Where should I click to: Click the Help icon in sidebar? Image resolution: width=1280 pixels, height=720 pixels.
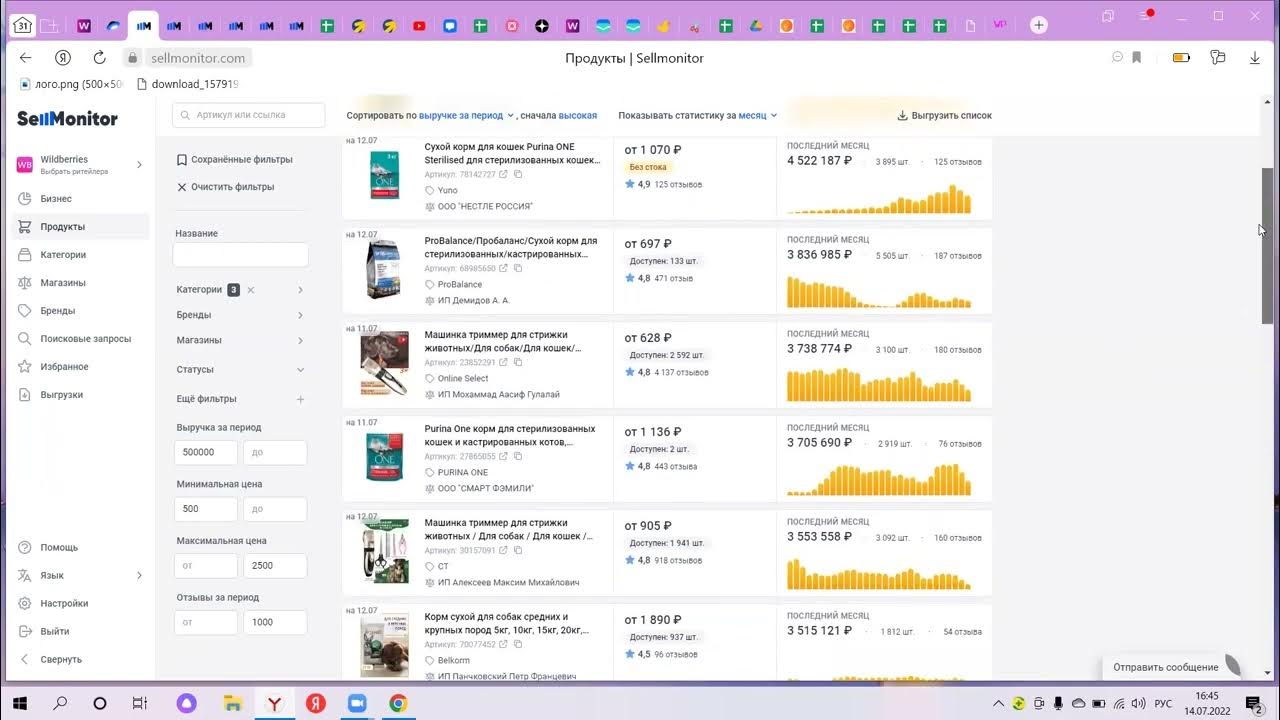click(x=24, y=547)
